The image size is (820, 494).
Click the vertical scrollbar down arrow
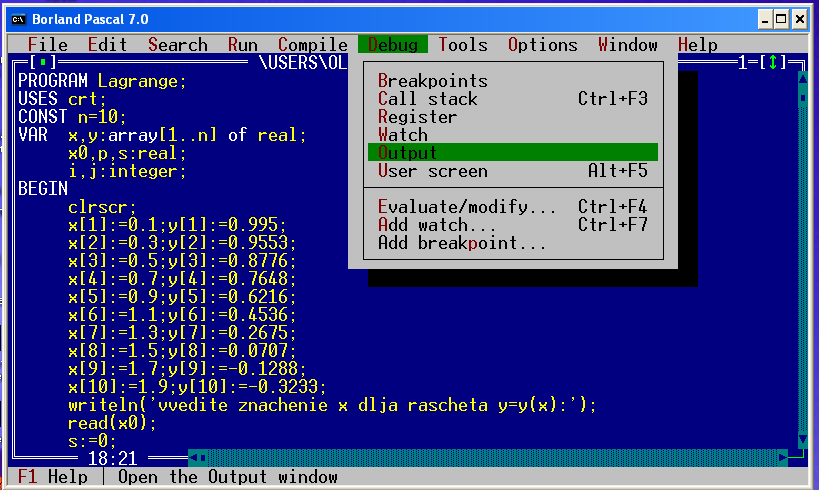(x=803, y=440)
